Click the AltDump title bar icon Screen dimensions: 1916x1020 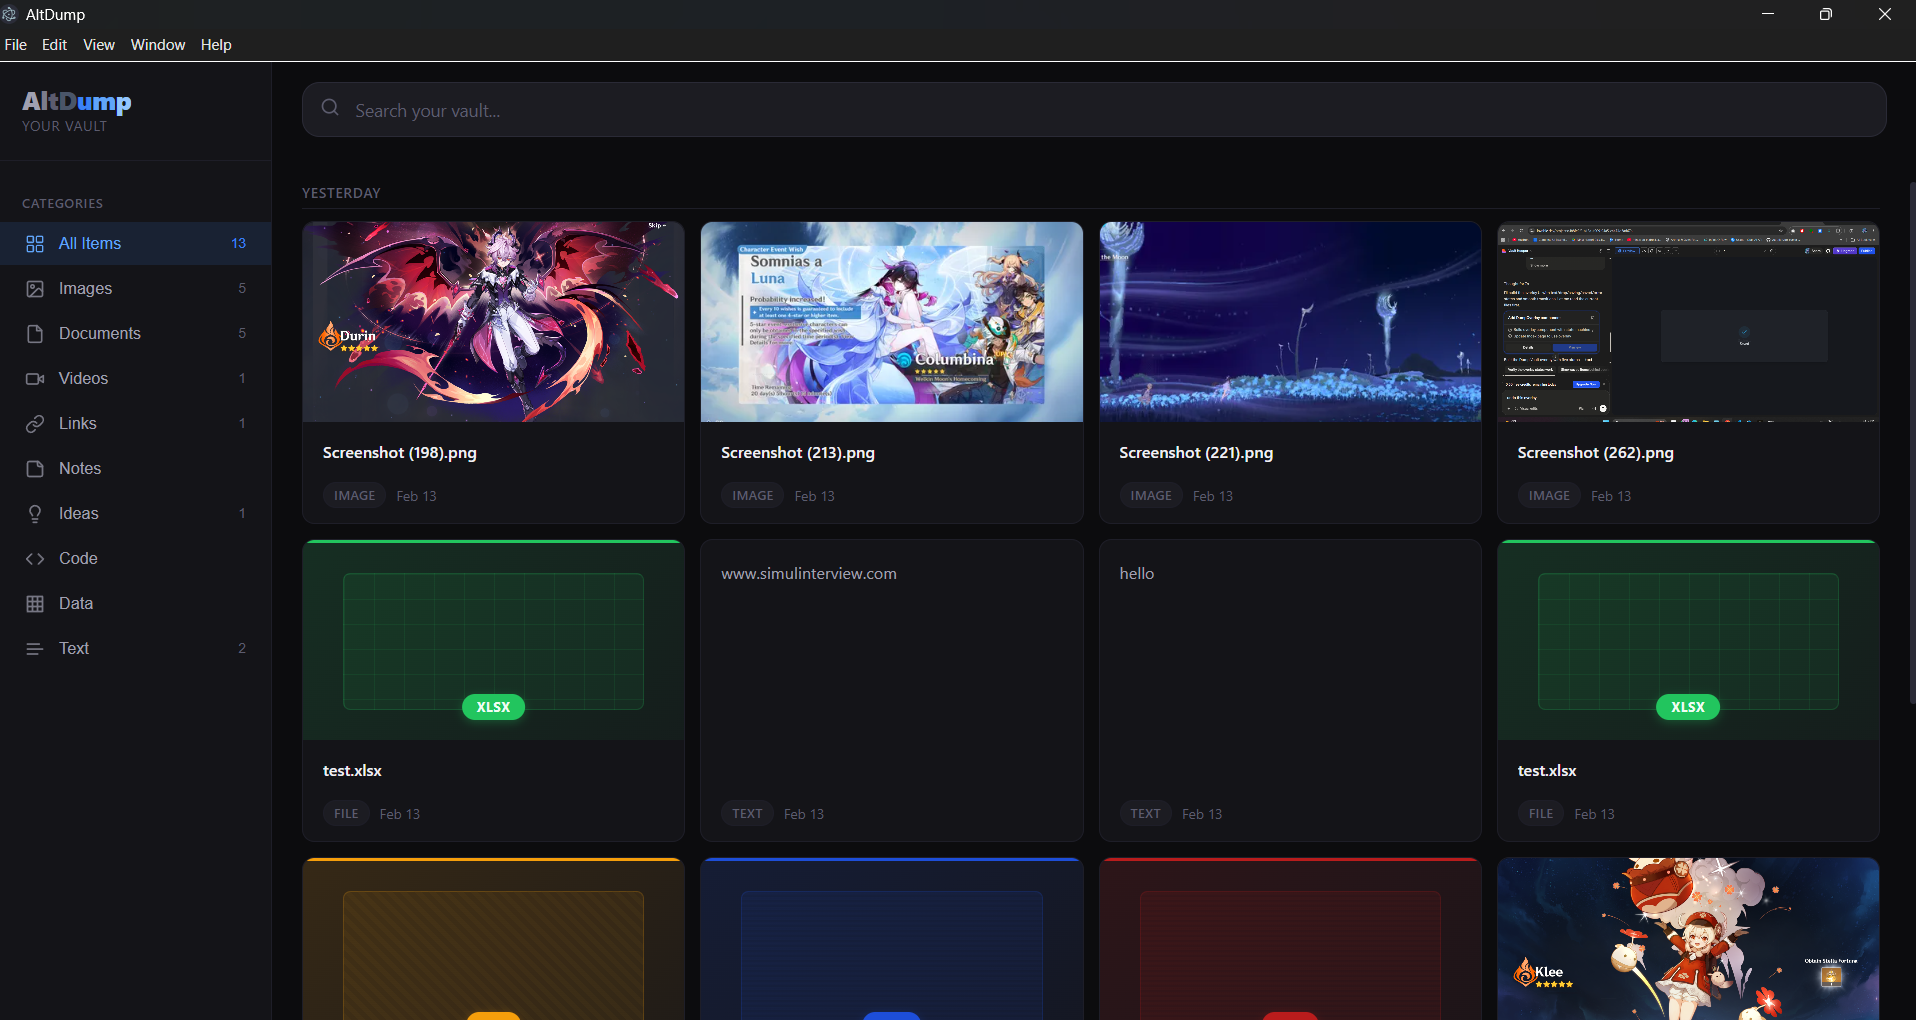click(10, 13)
